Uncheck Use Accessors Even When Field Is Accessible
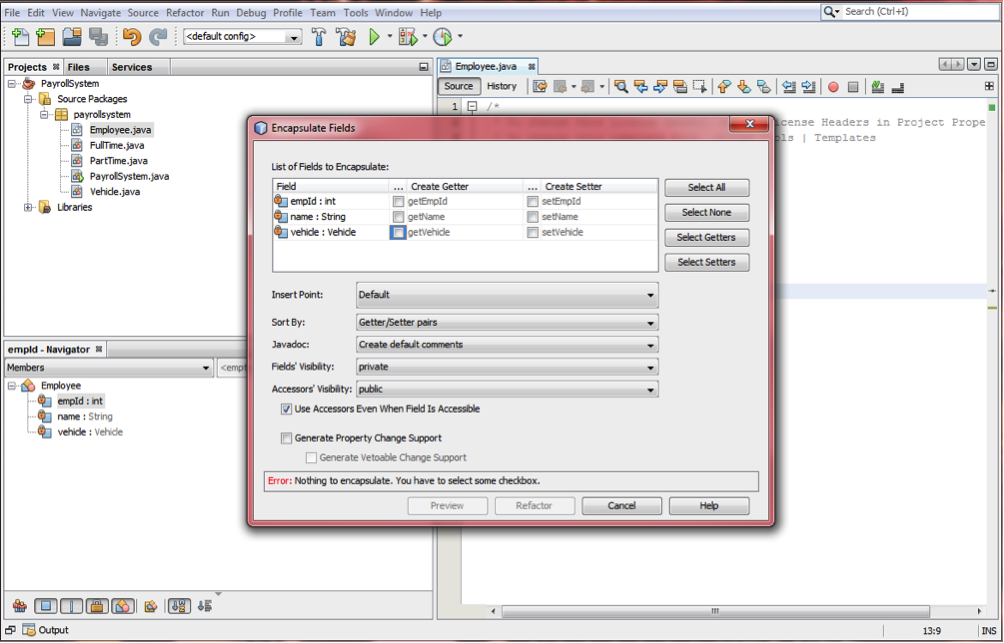This screenshot has height=643, width=1004. coord(286,409)
